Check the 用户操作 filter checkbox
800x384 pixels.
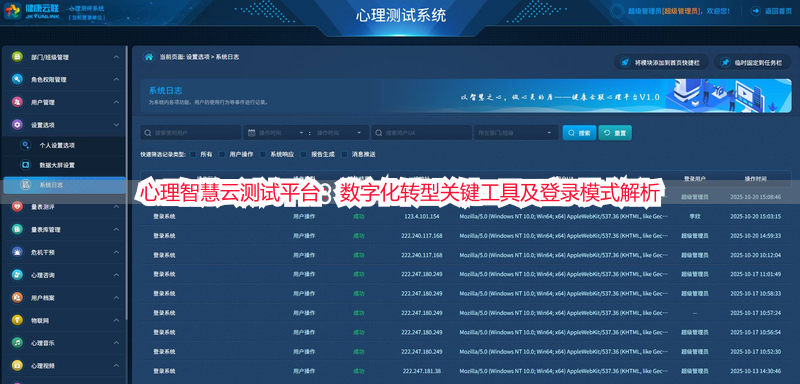222,154
